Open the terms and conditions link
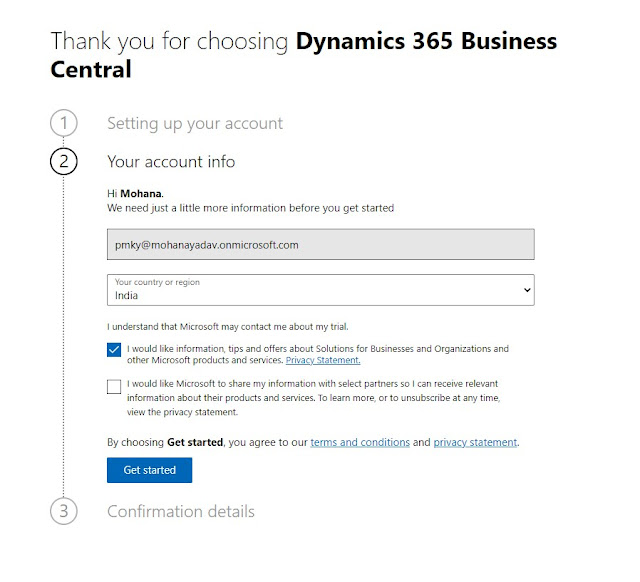640x582 pixels. tap(360, 442)
